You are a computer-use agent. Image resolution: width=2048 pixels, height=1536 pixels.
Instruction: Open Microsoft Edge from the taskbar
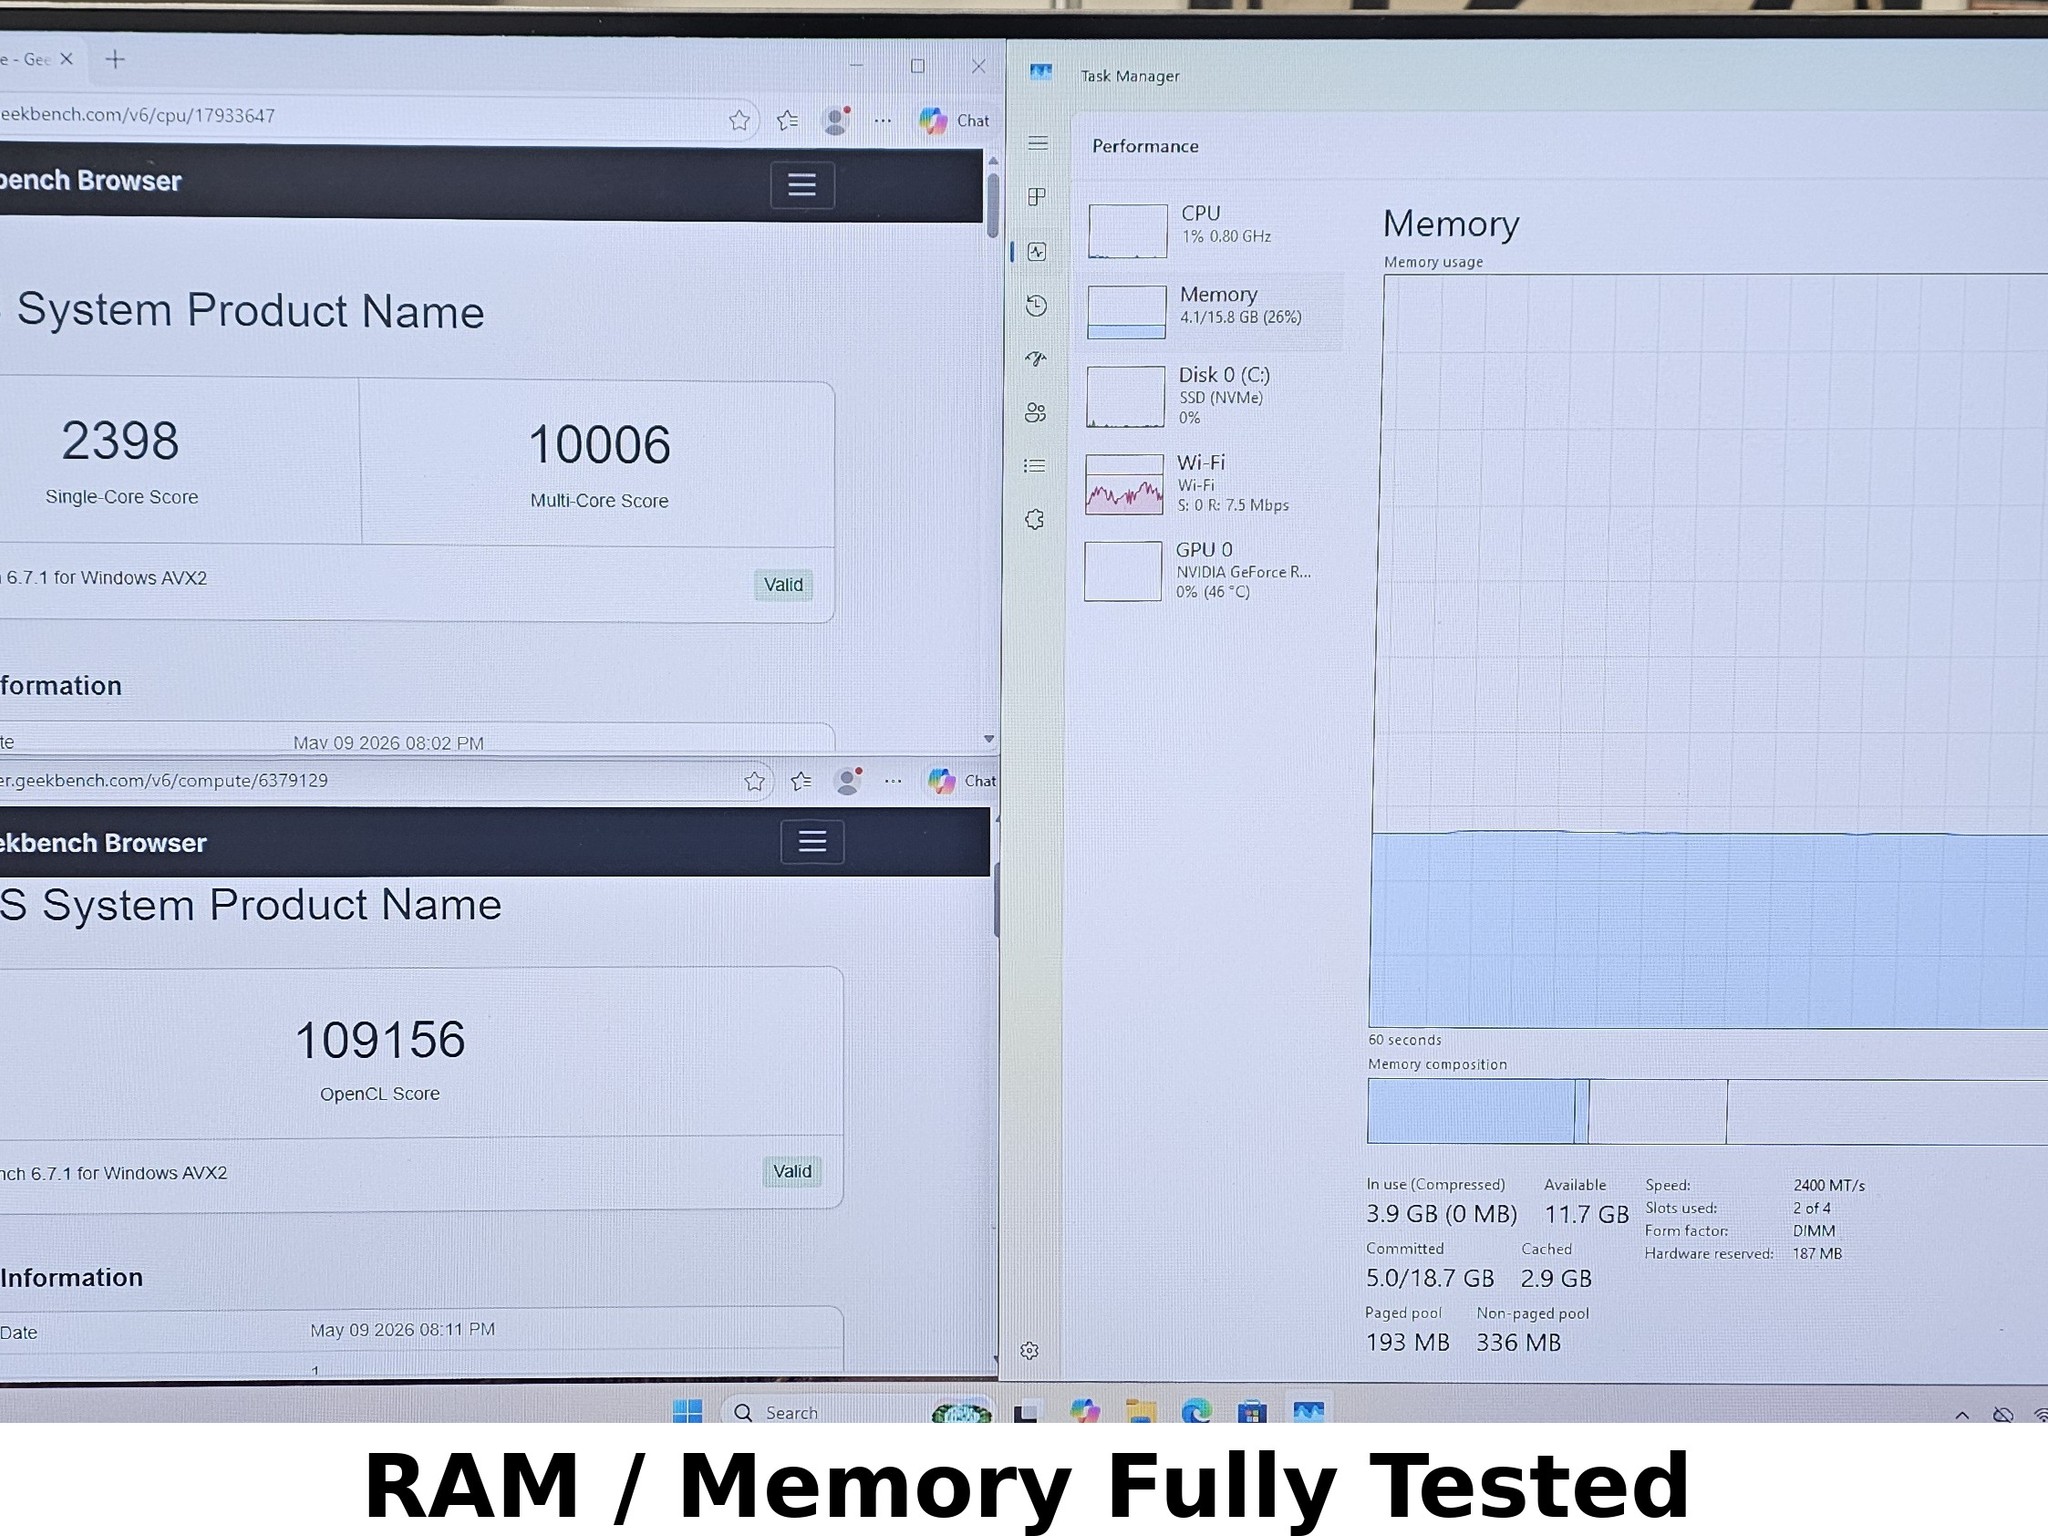(x=1196, y=1411)
